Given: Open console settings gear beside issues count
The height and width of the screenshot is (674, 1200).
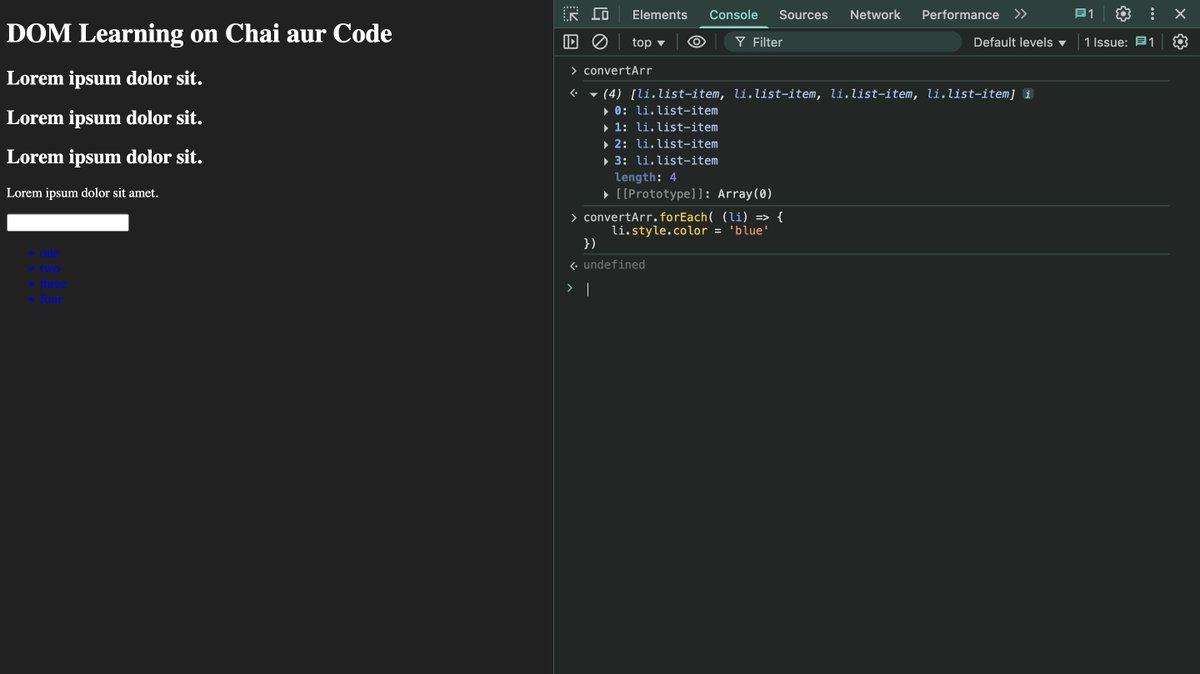Looking at the screenshot, I should tap(1180, 42).
